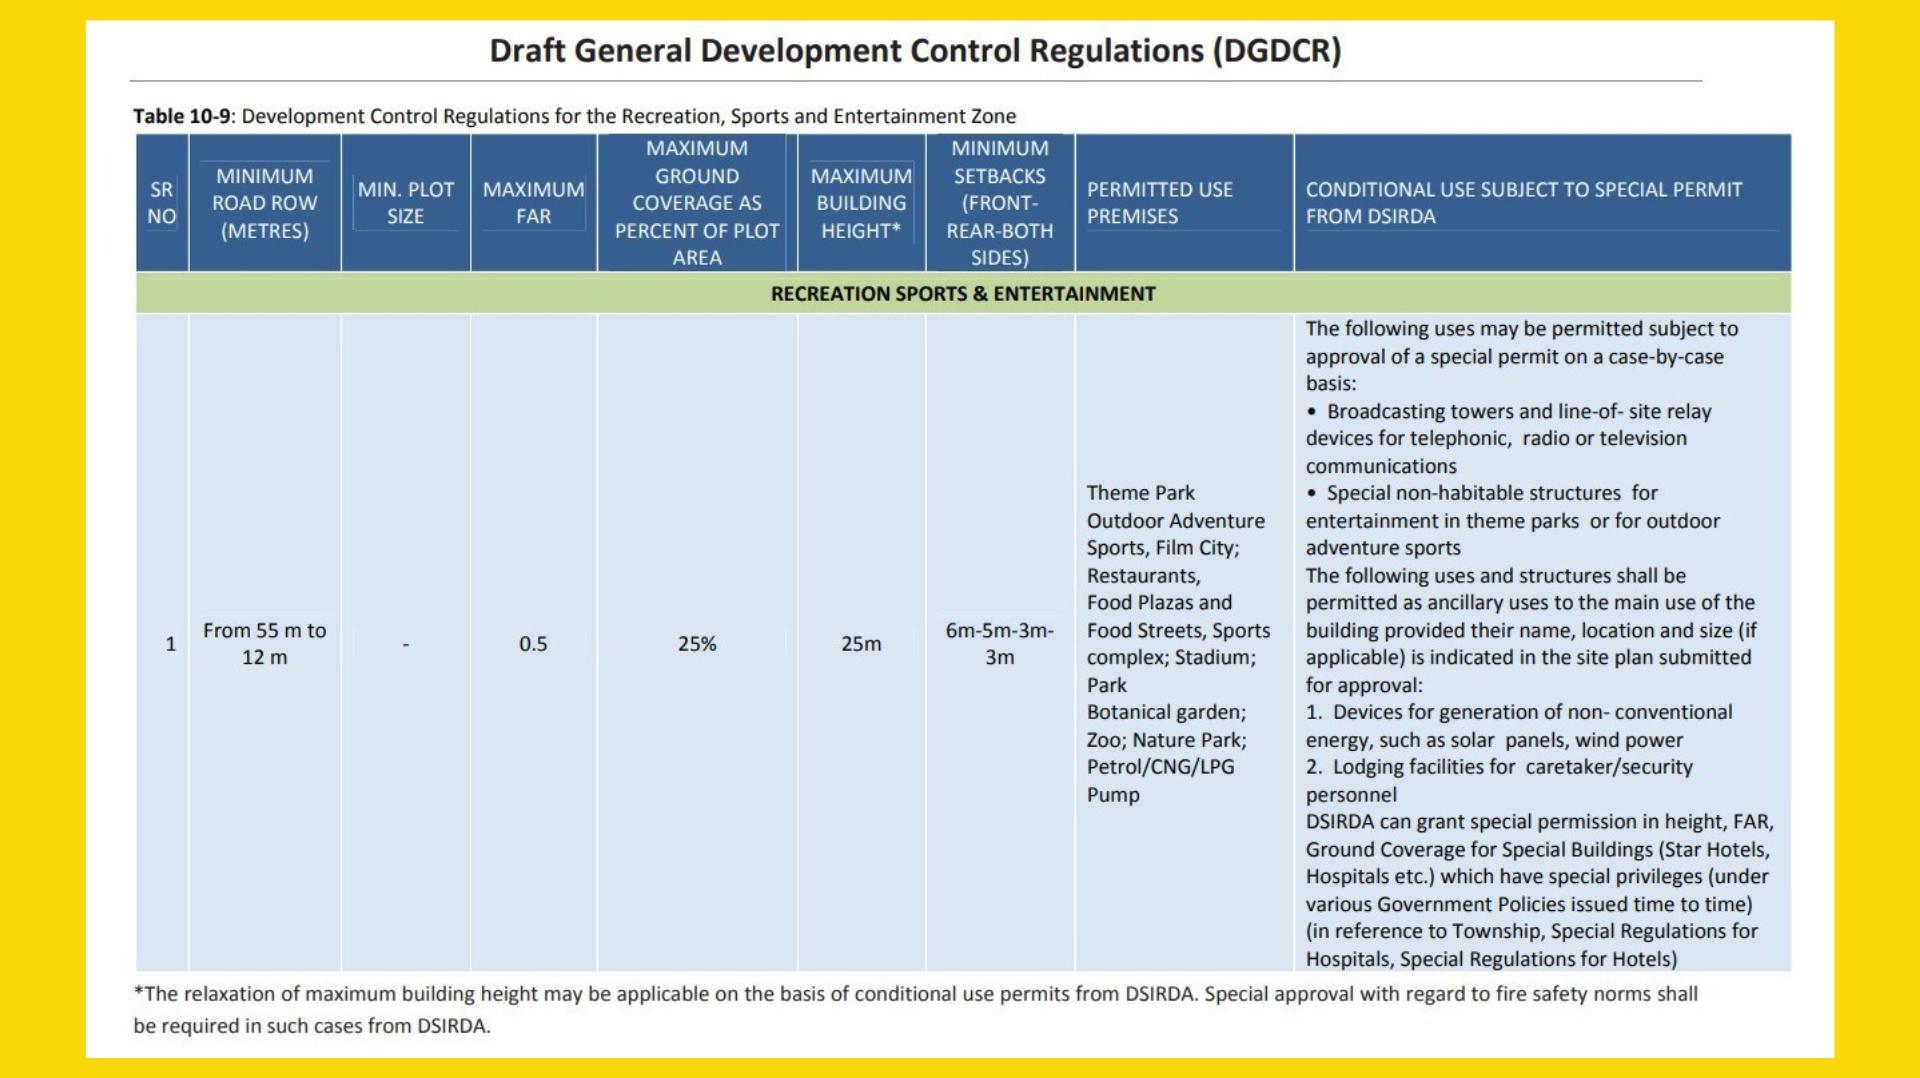Click the 6m-5m-3m-3m setbacks value

tap(999, 644)
